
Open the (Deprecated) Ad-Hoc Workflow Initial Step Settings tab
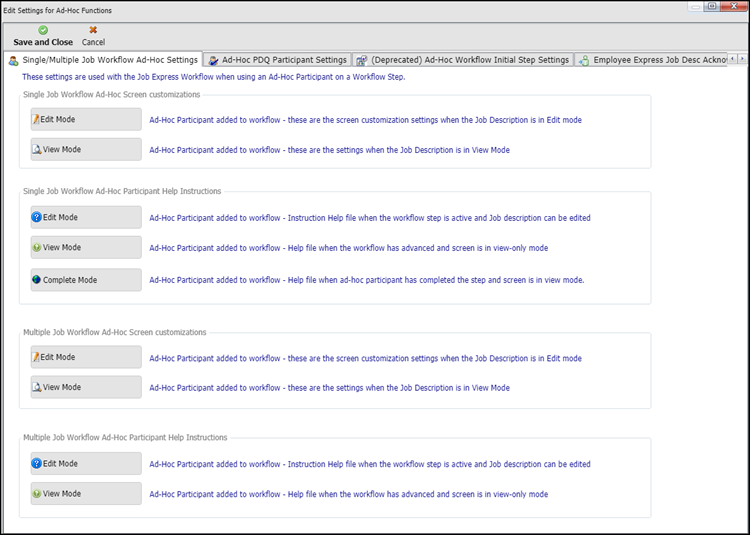pos(463,60)
